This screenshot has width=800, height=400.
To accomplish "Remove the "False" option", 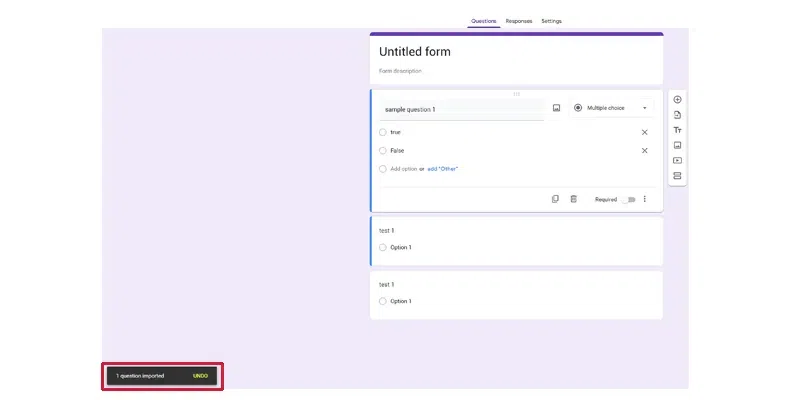I will [x=644, y=151].
